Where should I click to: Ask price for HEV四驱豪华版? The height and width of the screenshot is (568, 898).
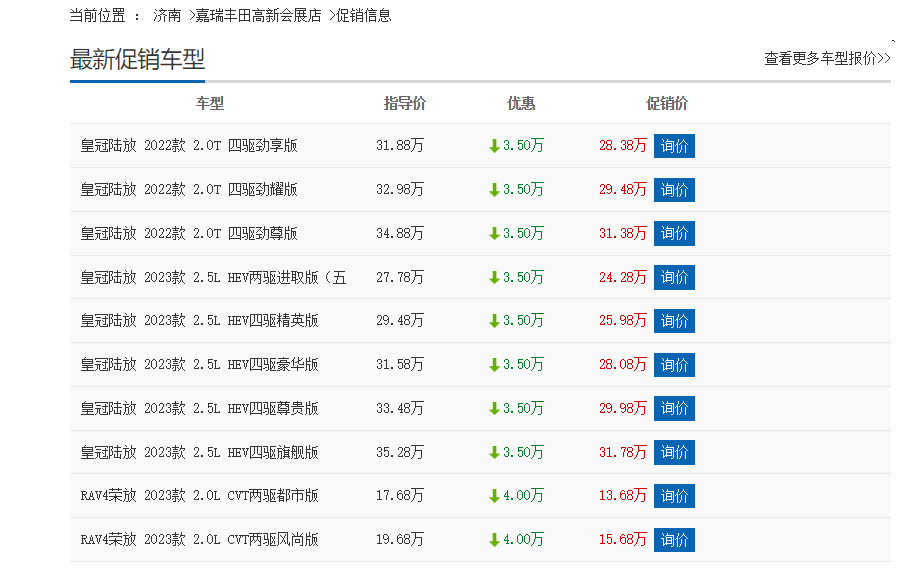pyautogui.click(x=674, y=365)
